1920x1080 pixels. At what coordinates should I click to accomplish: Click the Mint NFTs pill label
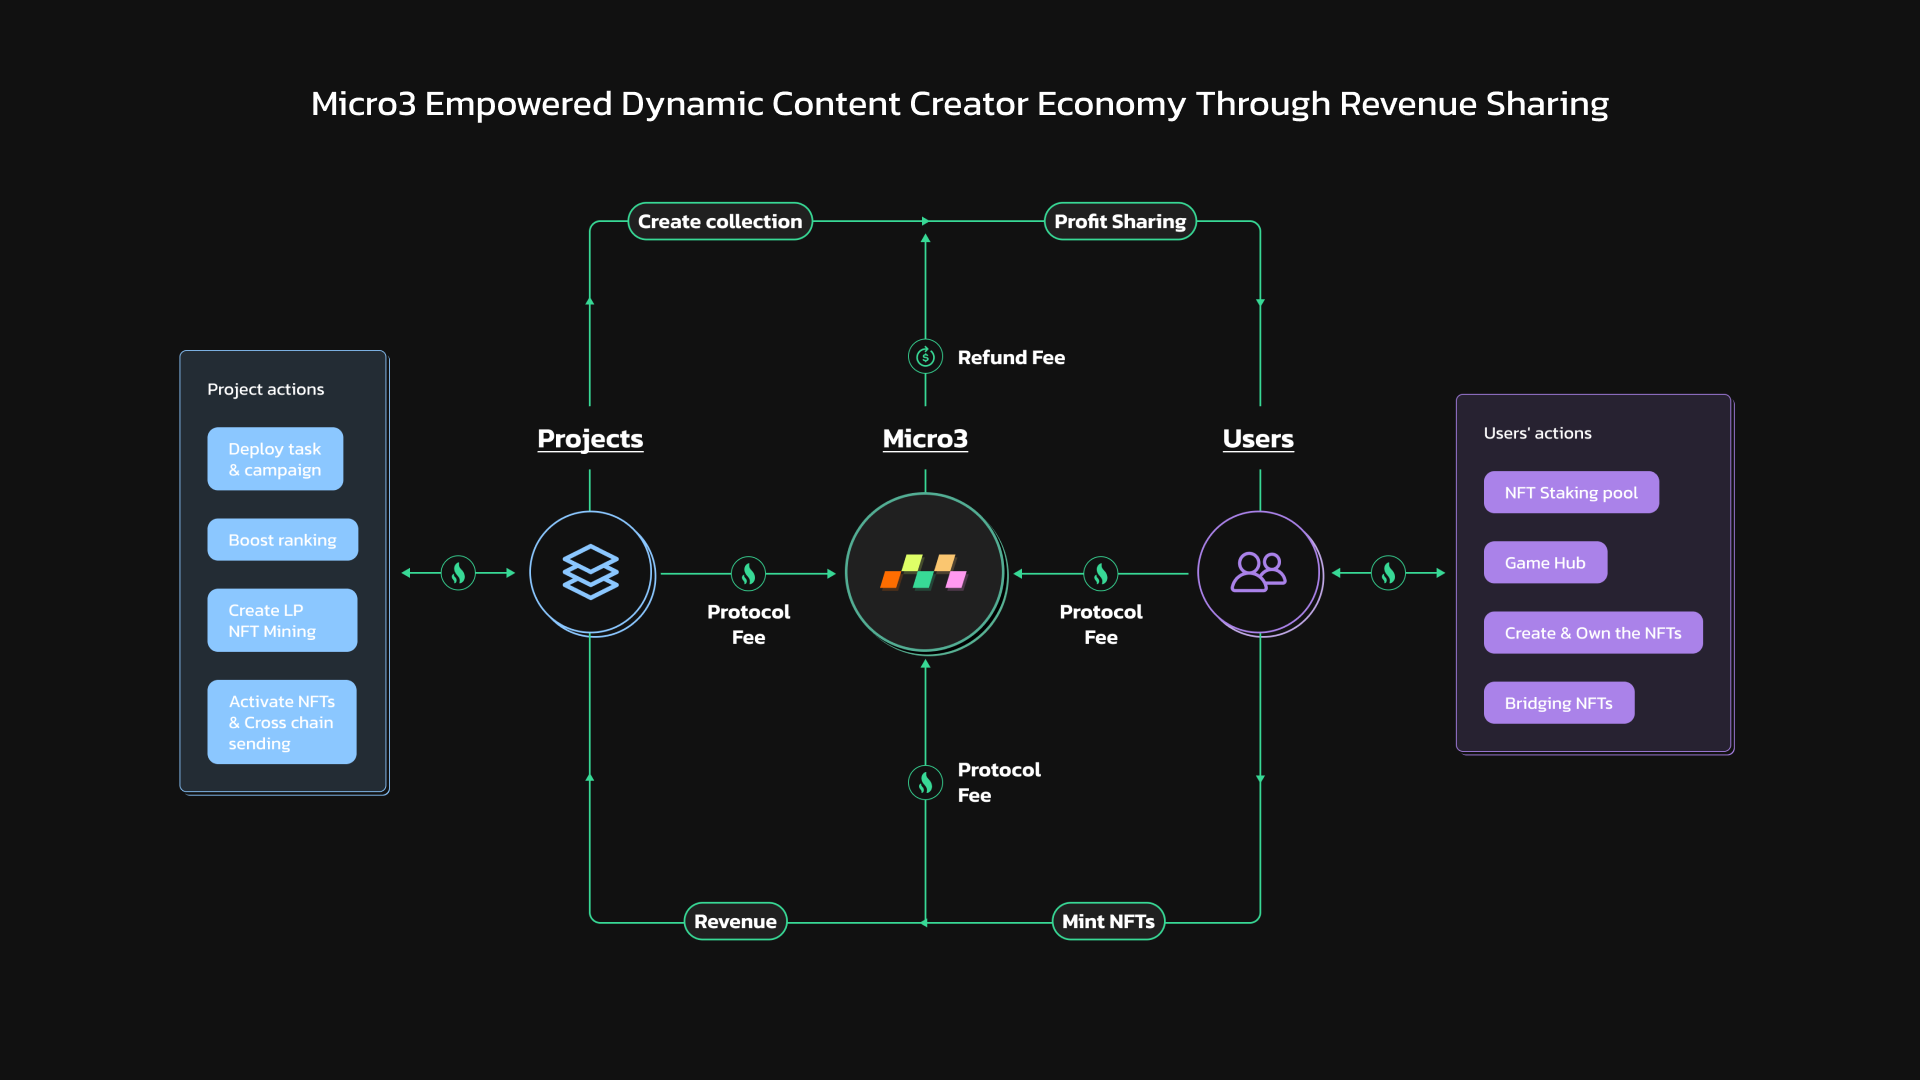[x=1108, y=921]
